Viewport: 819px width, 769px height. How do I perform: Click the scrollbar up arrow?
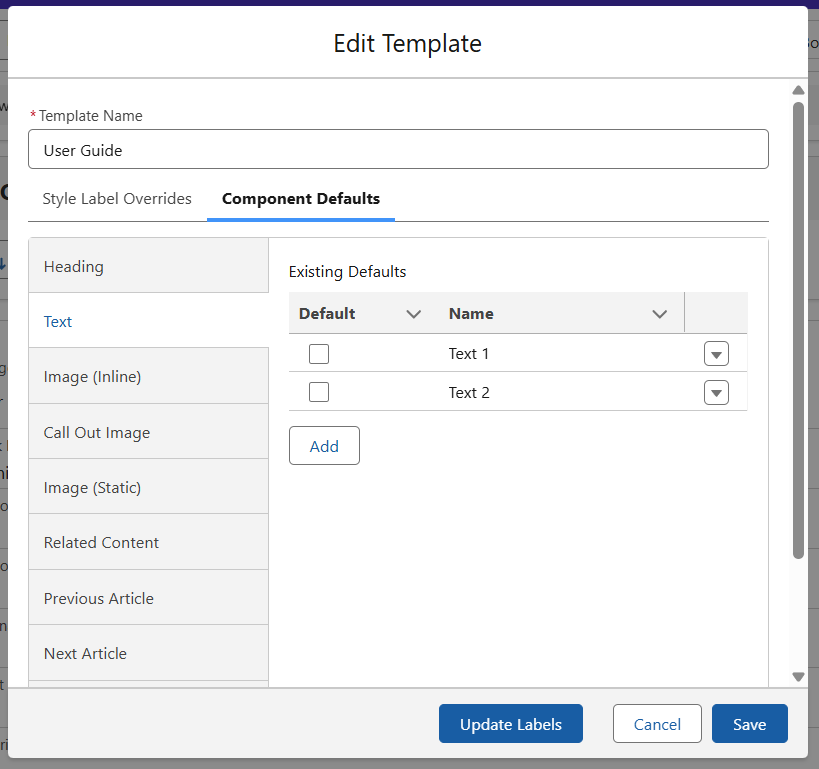(798, 90)
